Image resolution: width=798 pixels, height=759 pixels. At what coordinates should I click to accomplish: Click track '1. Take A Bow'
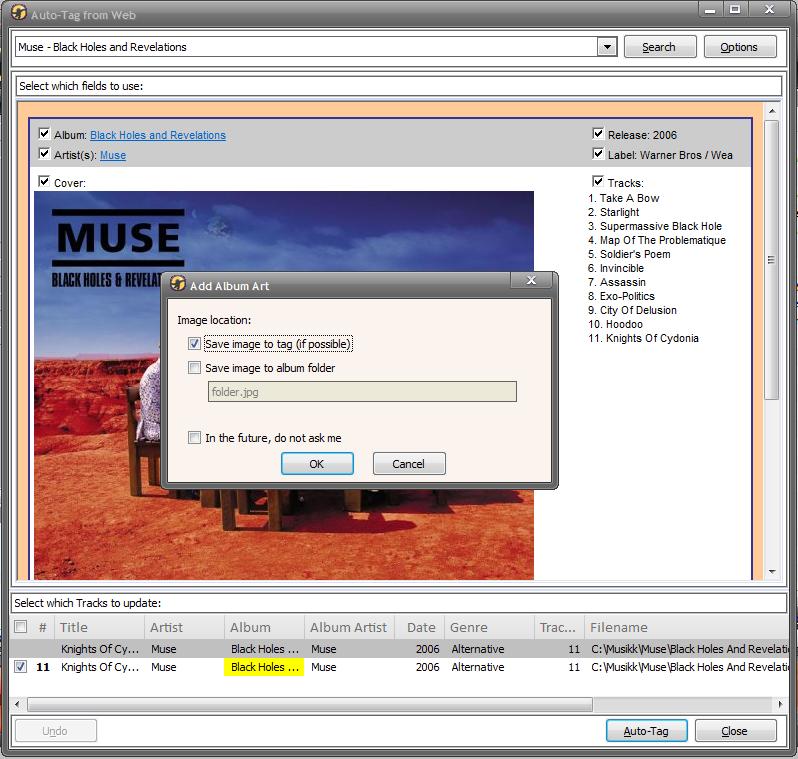click(624, 198)
